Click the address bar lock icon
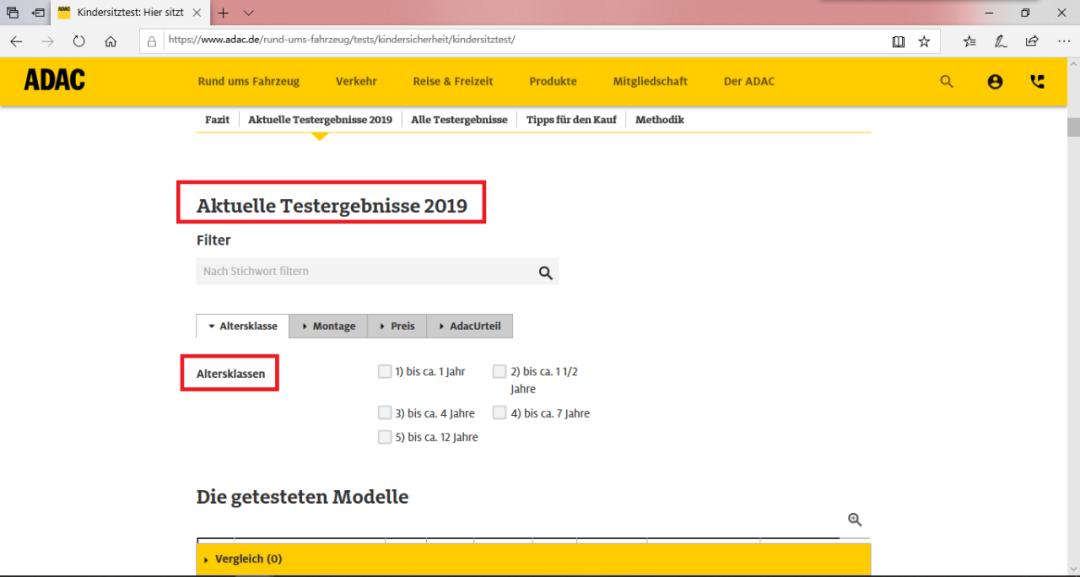The height and width of the screenshot is (577, 1080). pyautogui.click(x=152, y=41)
